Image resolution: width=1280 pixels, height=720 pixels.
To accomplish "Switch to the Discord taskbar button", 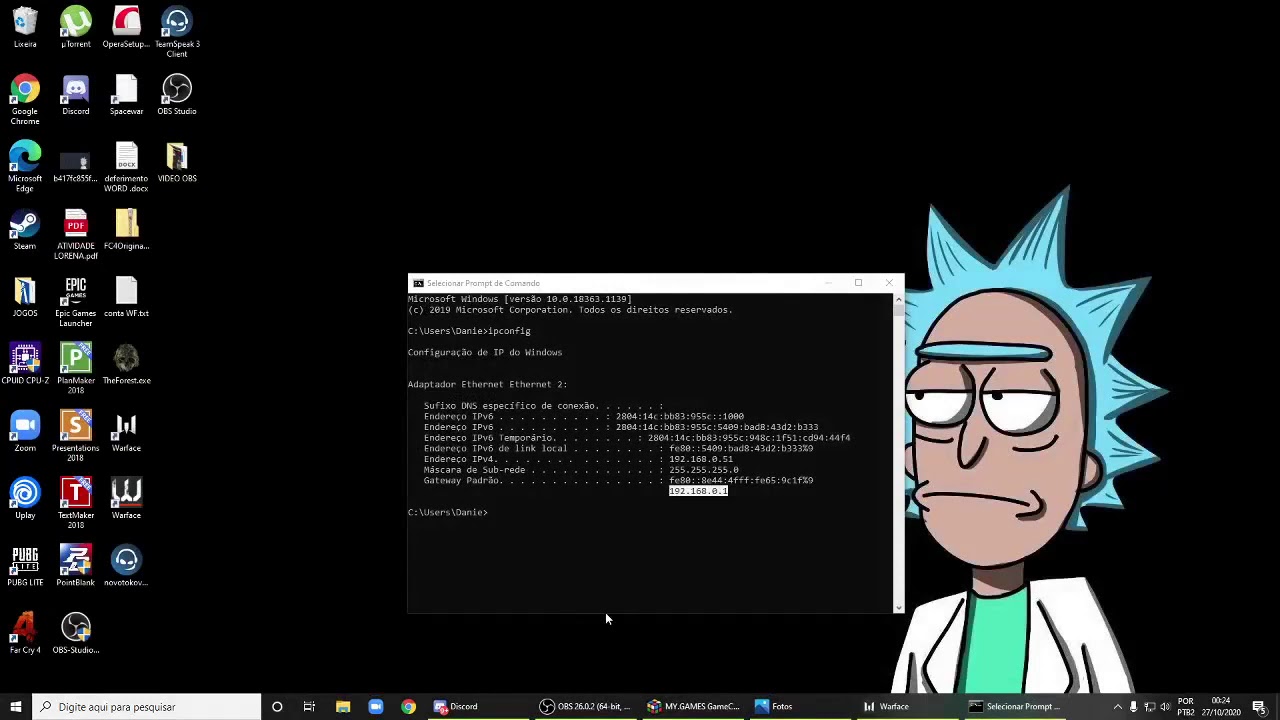I will coord(478,707).
